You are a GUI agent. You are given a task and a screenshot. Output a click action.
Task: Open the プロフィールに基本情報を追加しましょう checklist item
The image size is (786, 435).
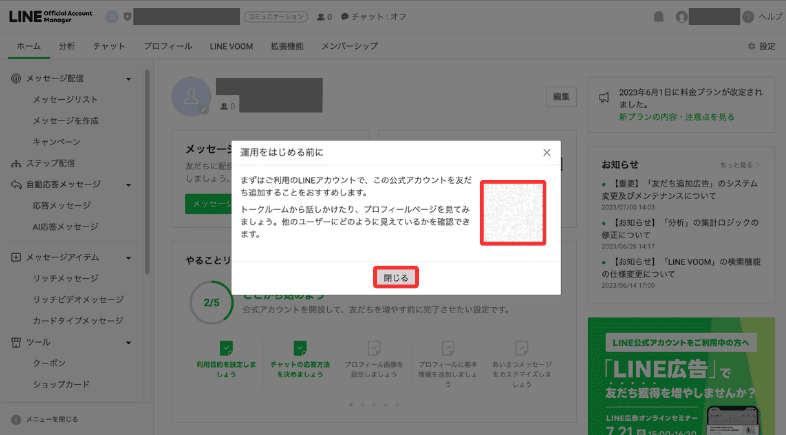point(448,364)
